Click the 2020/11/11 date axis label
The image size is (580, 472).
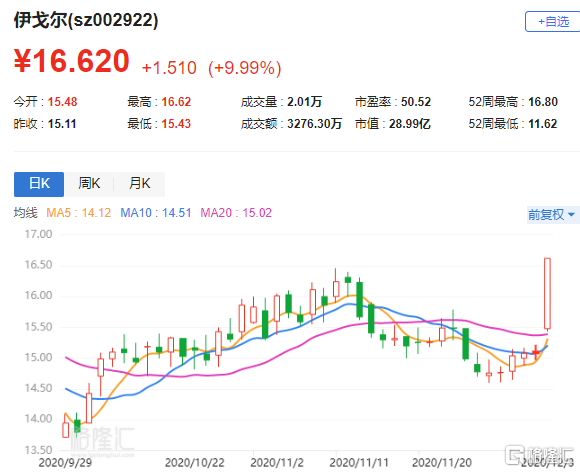359,463
